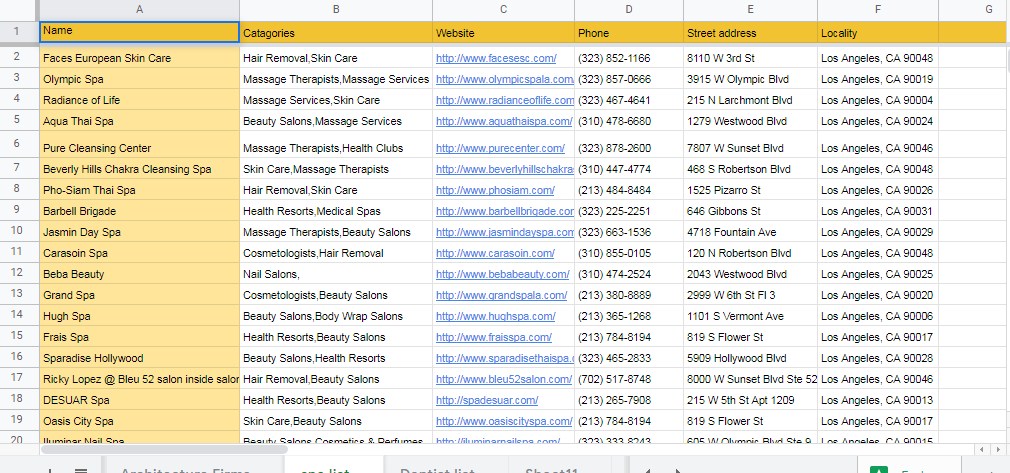Select row 6 header number
The width and height of the screenshot is (1010, 473).
pos(17,143)
